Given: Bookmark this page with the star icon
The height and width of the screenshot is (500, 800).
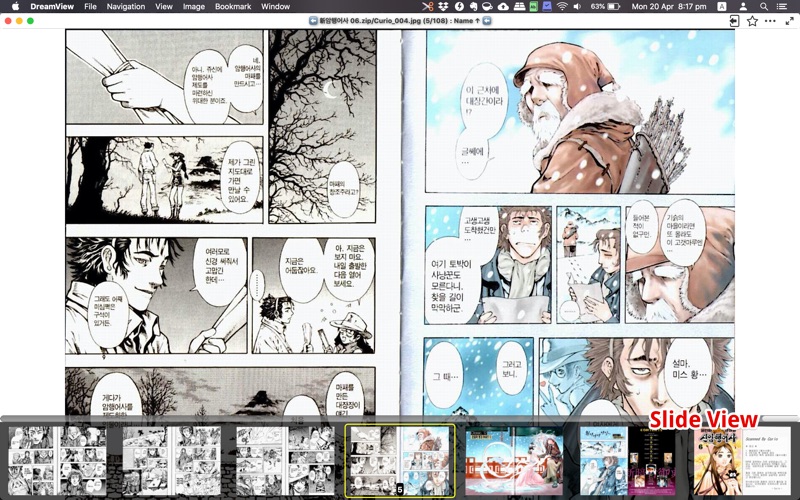Looking at the screenshot, I should (752, 21).
